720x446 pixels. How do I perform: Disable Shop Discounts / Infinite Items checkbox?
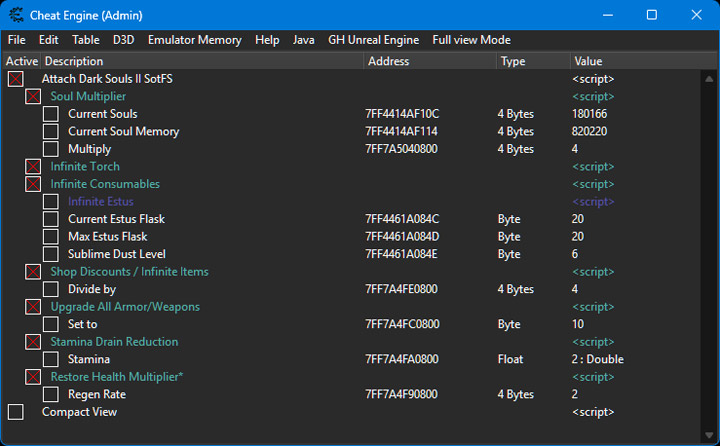[33, 272]
